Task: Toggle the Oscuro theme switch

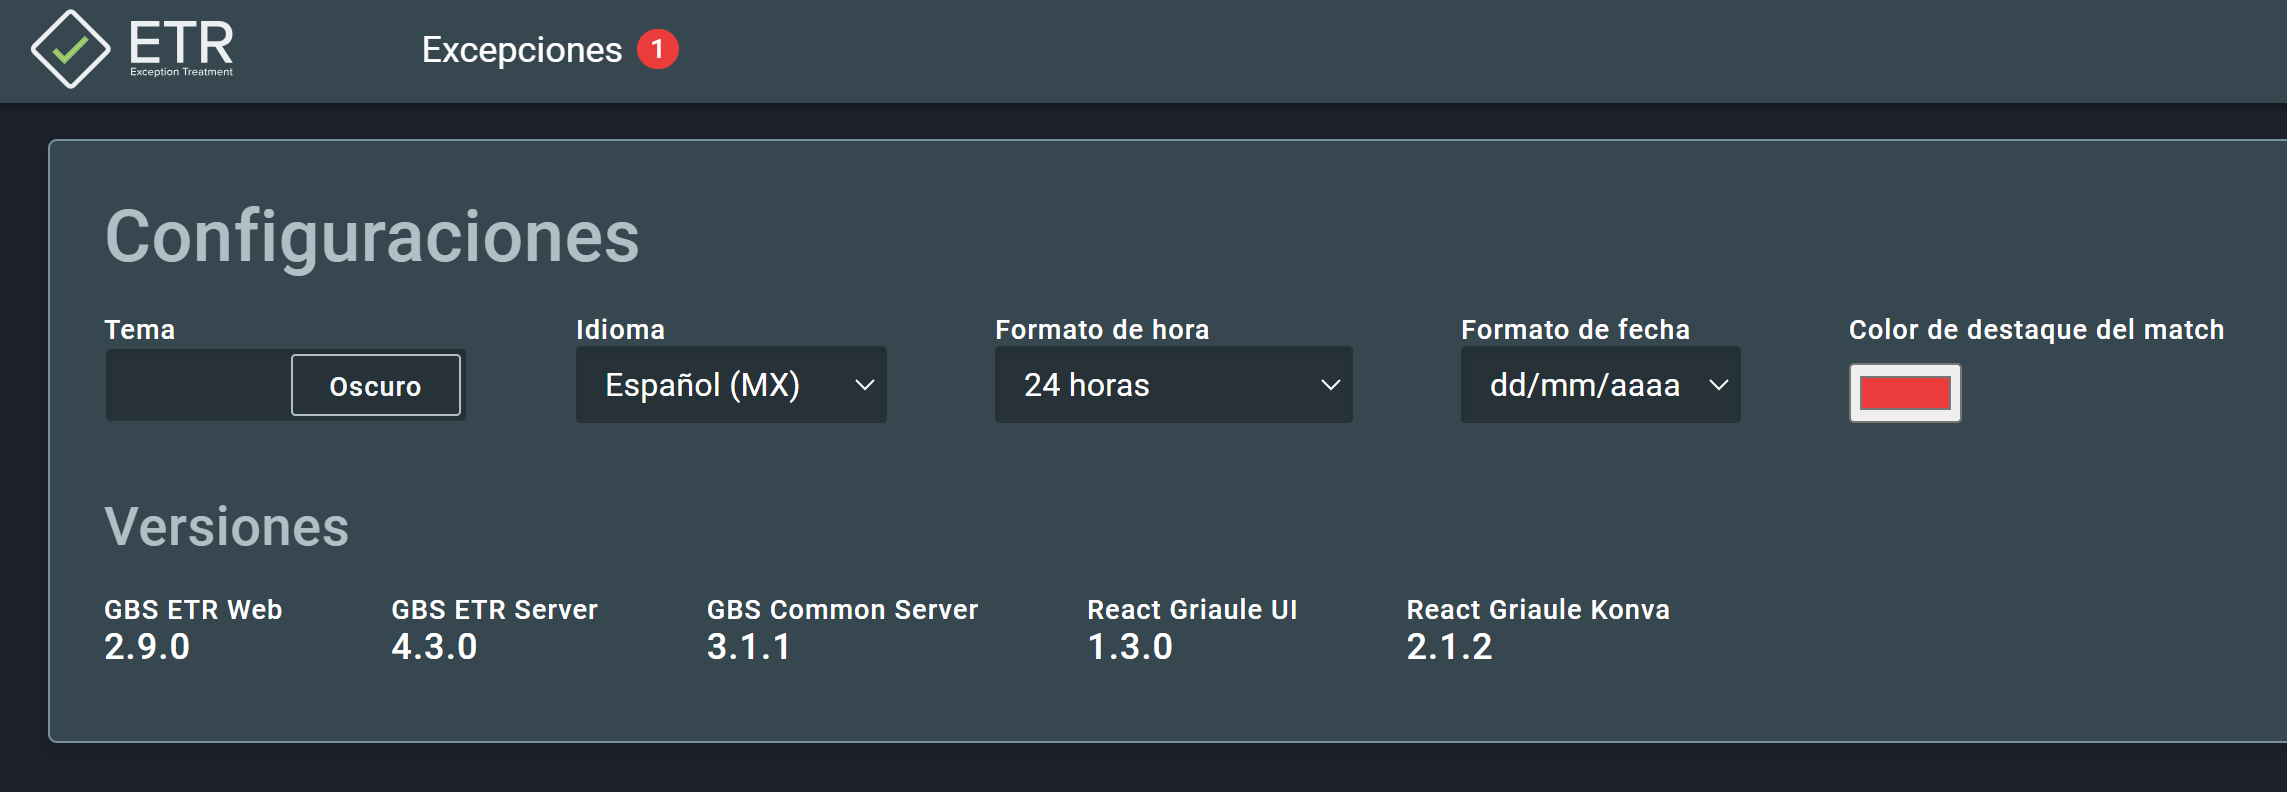Action: tap(285, 385)
